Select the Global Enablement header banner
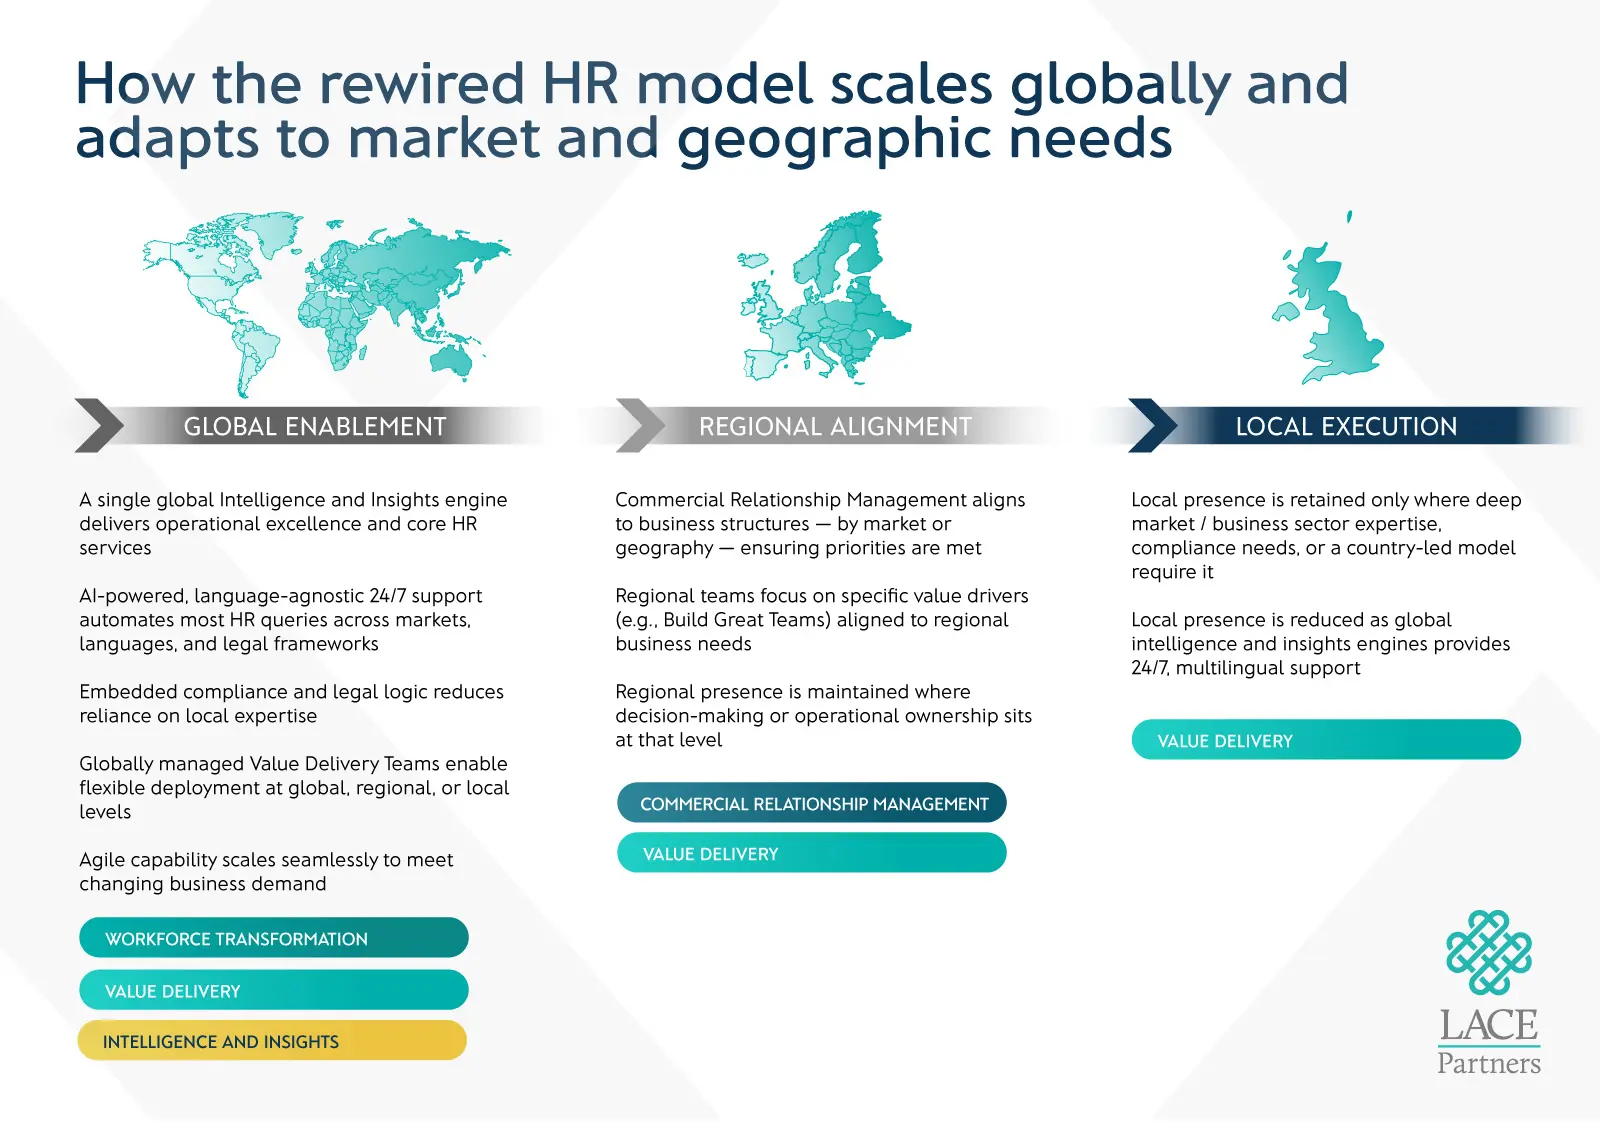Screen dimensions: 1600x1130 (x=315, y=426)
